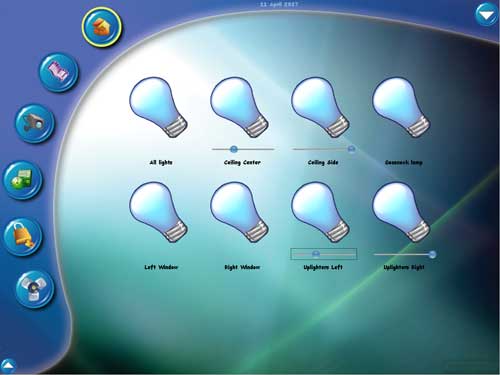
Task: Toggle the Left Window light bulb
Action: pos(159,212)
